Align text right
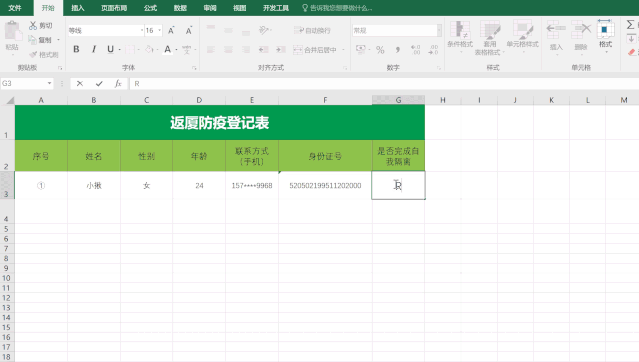639x362 pixels. tap(246, 50)
